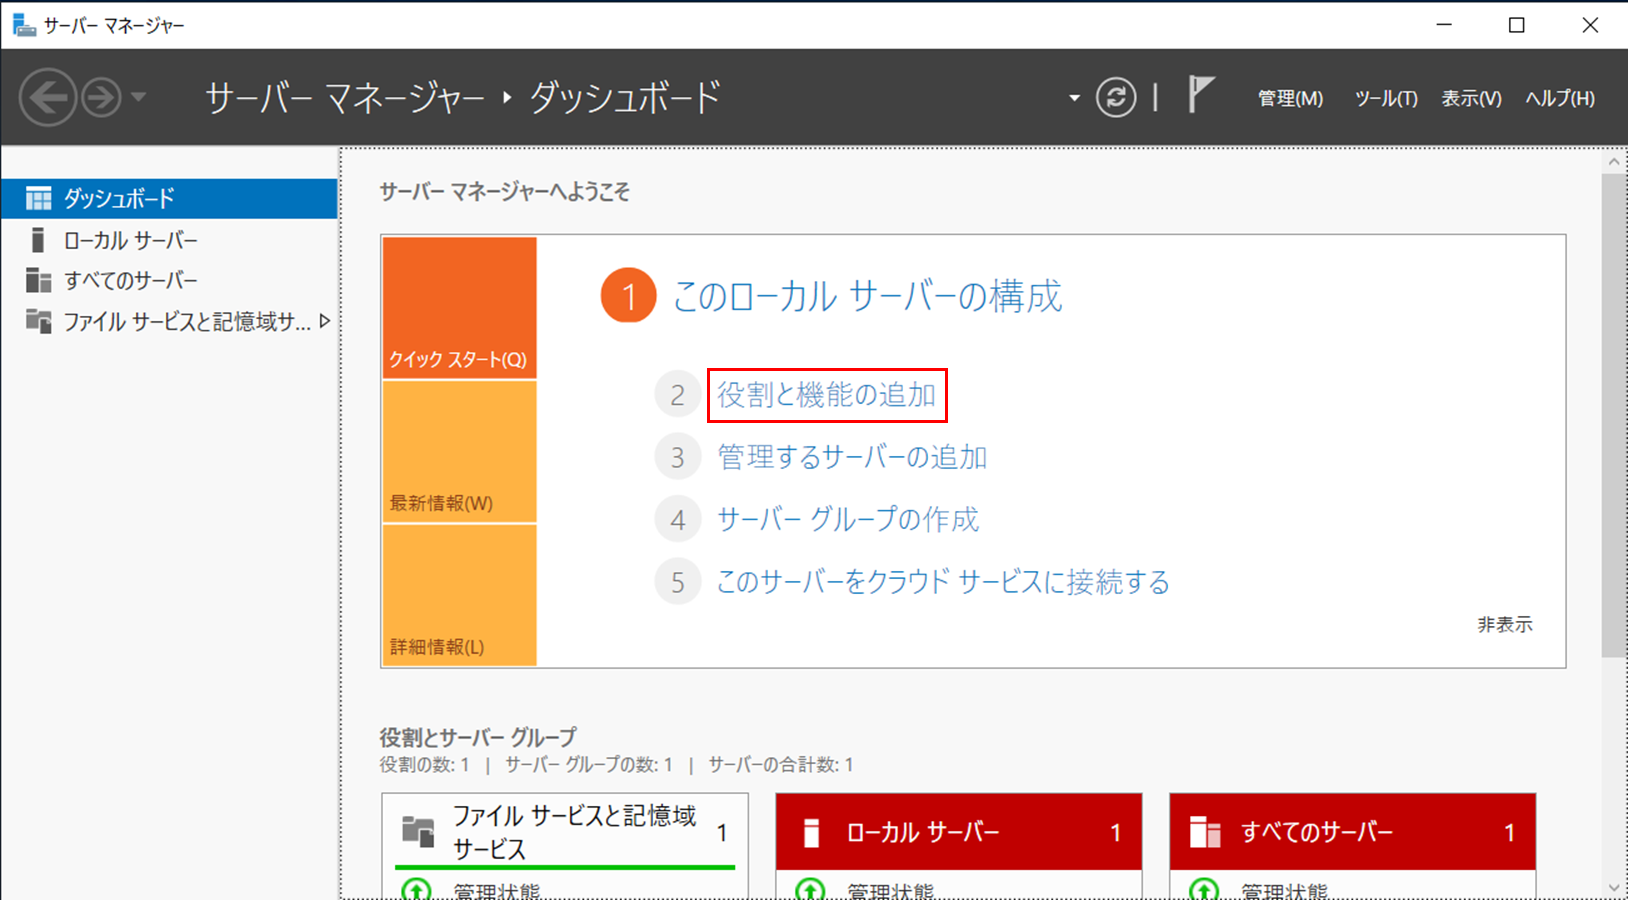Open the 管理(M) menu
Screen dimensions: 1628x900
click(1290, 98)
